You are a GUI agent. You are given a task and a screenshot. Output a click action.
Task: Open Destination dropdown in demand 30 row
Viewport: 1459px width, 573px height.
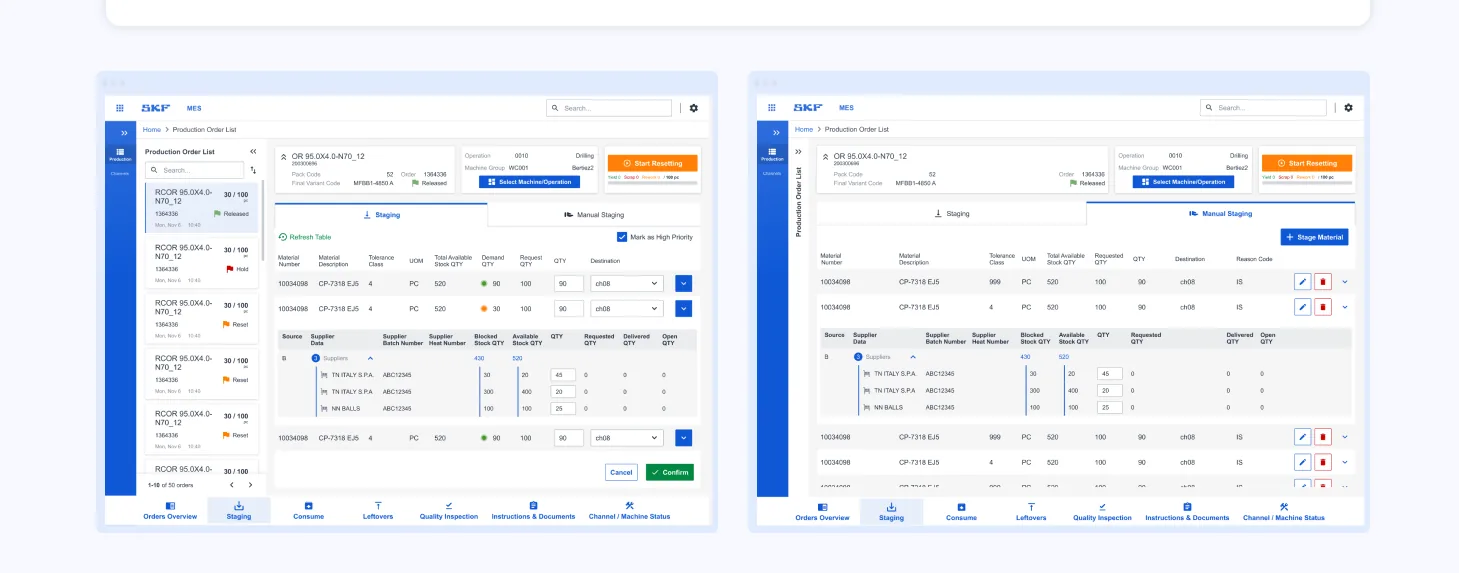point(627,309)
